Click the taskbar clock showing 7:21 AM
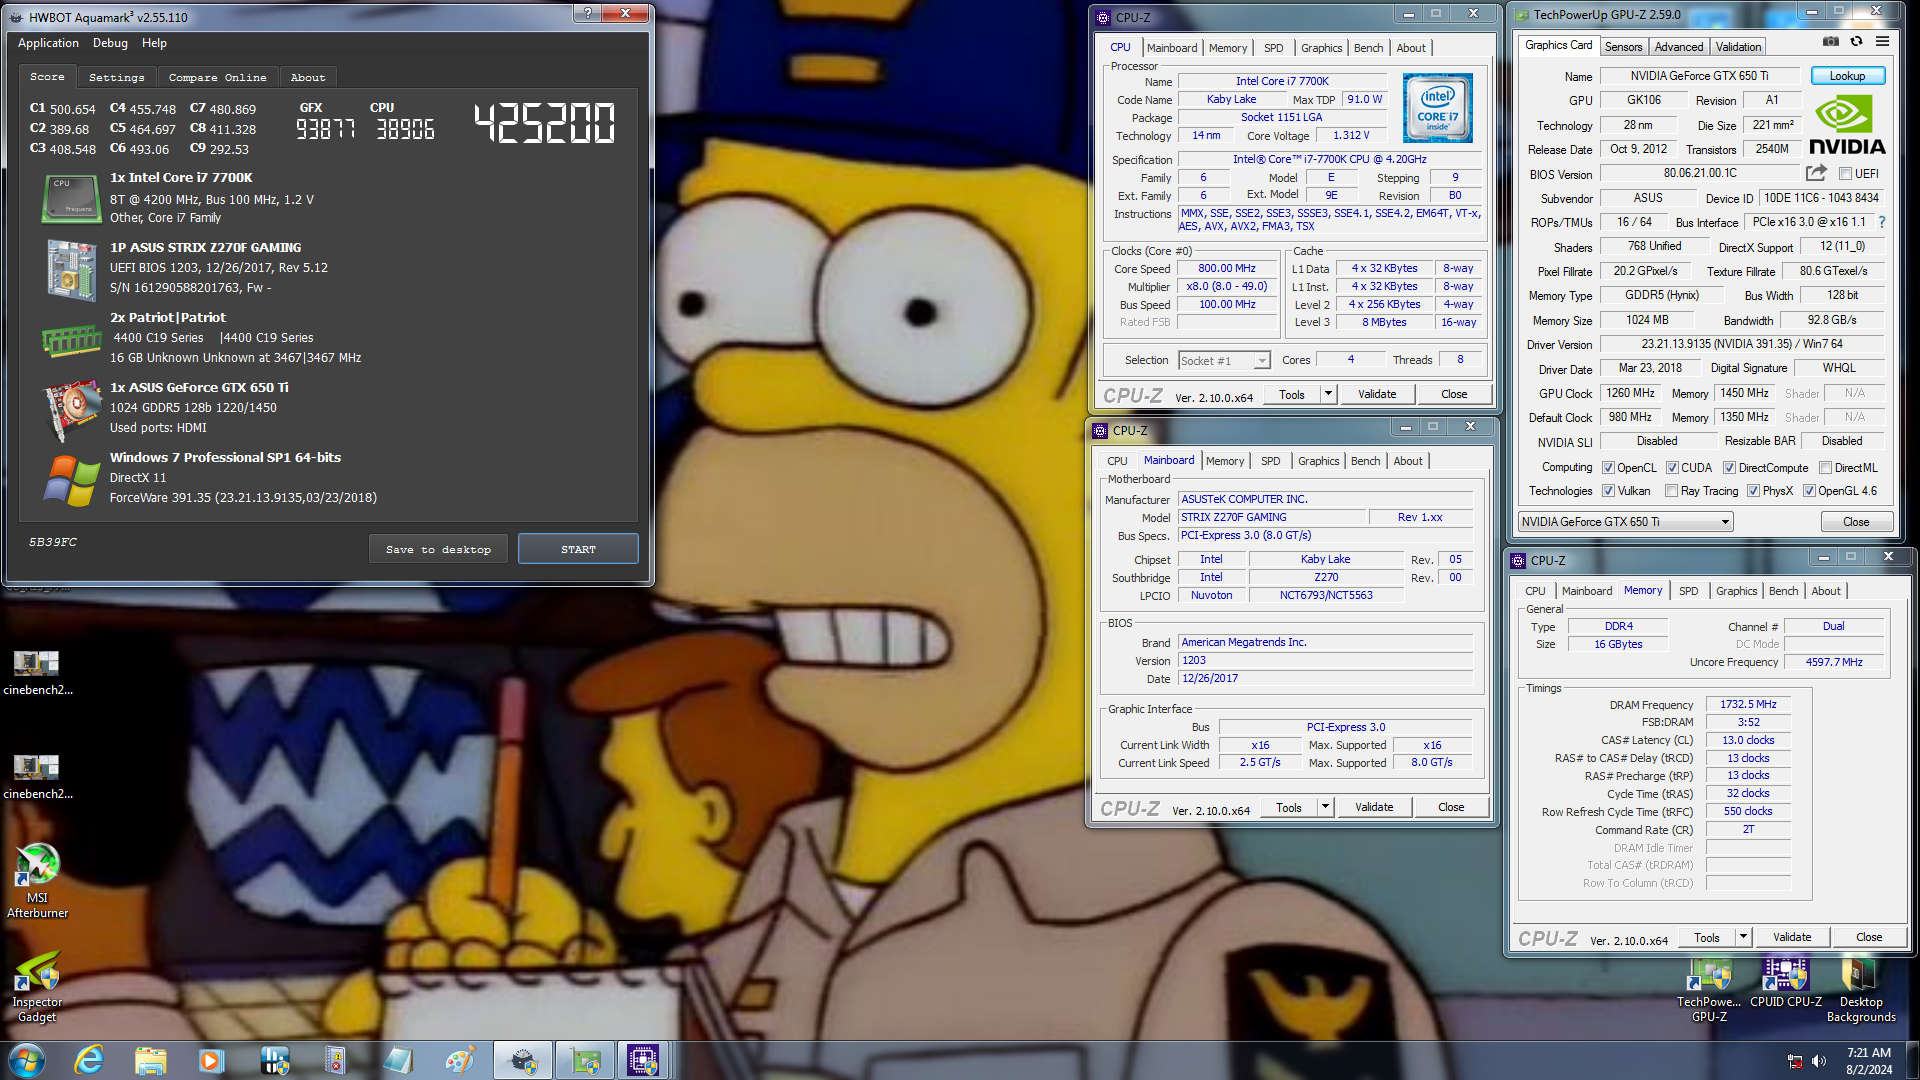 [x=1869, y=1060]
